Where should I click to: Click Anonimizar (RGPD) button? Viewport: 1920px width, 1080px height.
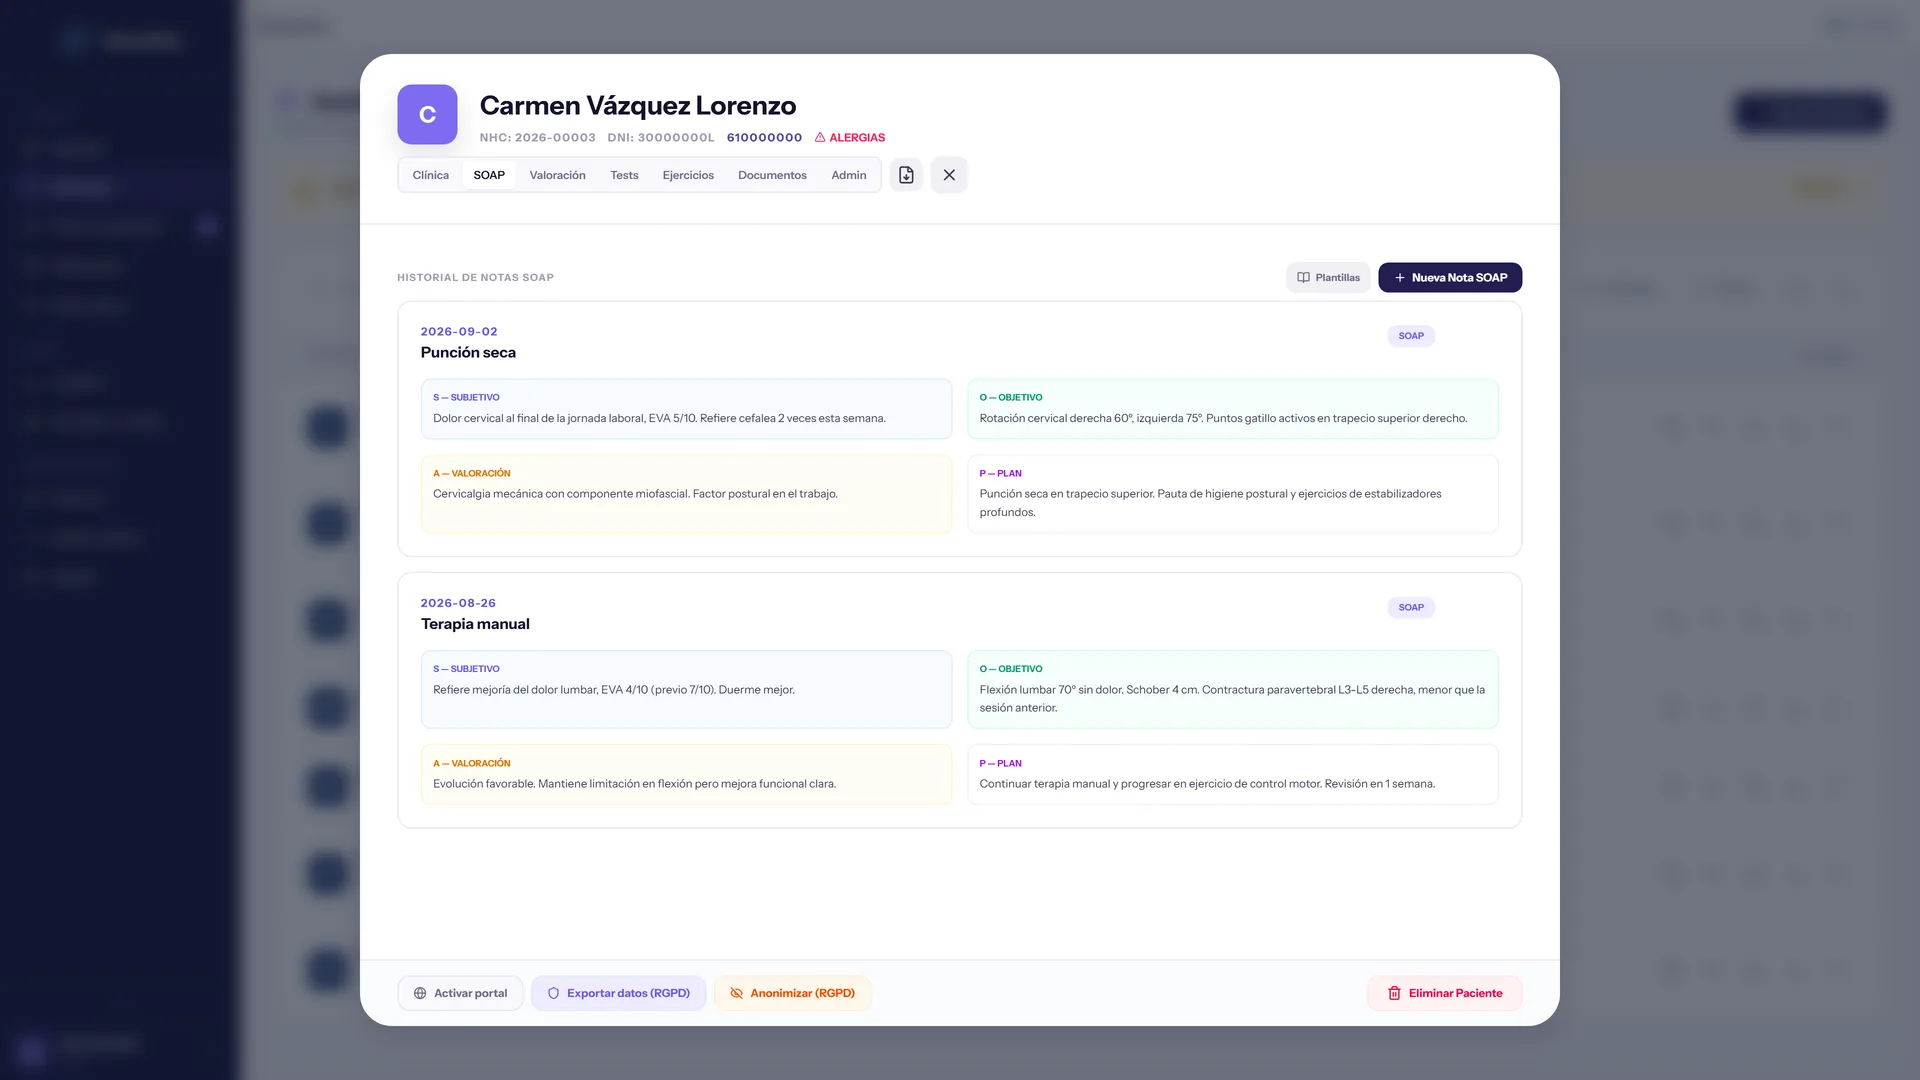[x=792, y=993]
